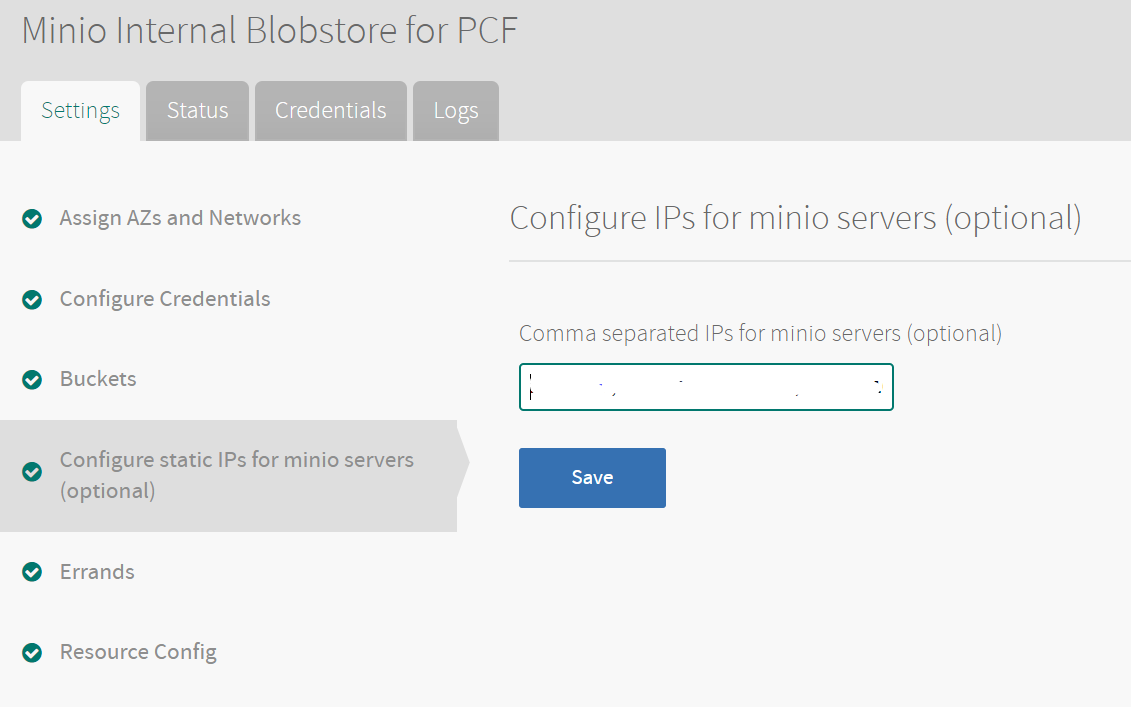This screenshot has height=707, width=1131.
Task: Click the check icon for Configure static IPs section
Action: click(x=31, y=466)
